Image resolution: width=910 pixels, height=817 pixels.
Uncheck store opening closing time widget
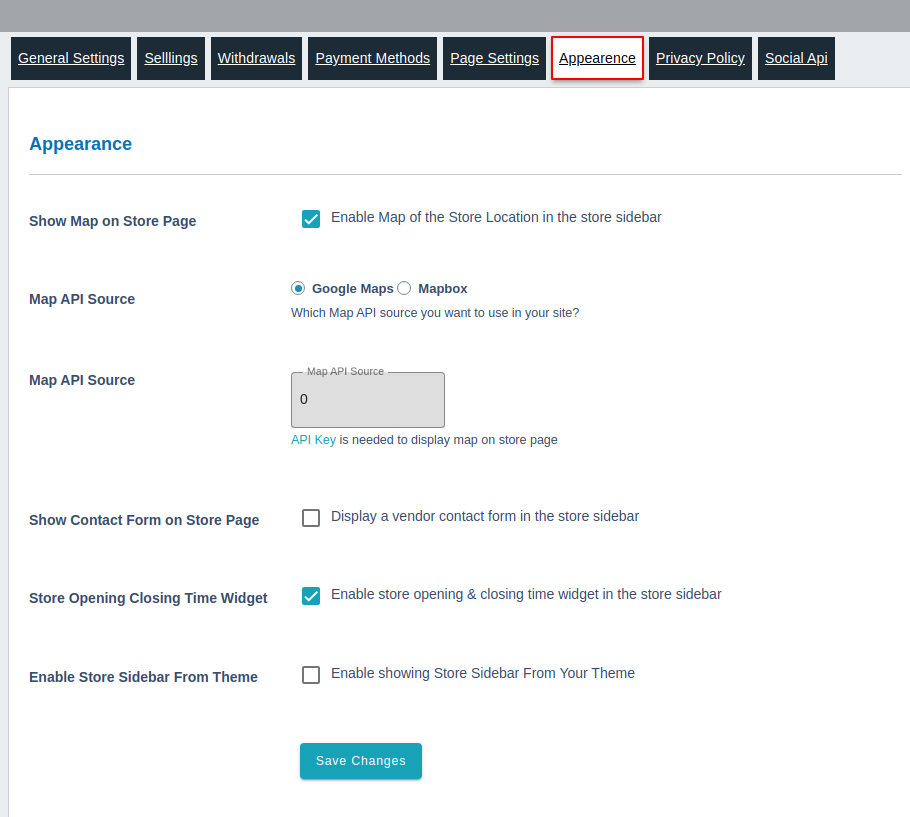311,595
